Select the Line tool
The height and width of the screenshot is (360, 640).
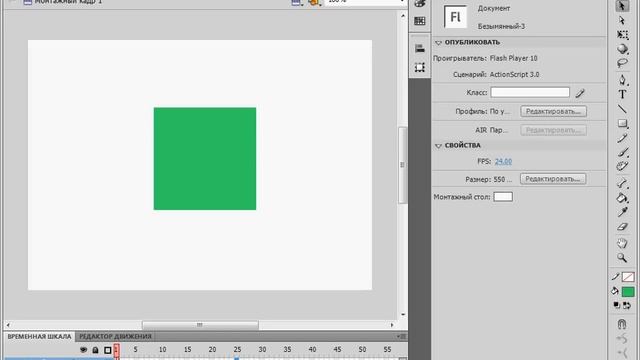pyautogui.click(x=622, y=109)
